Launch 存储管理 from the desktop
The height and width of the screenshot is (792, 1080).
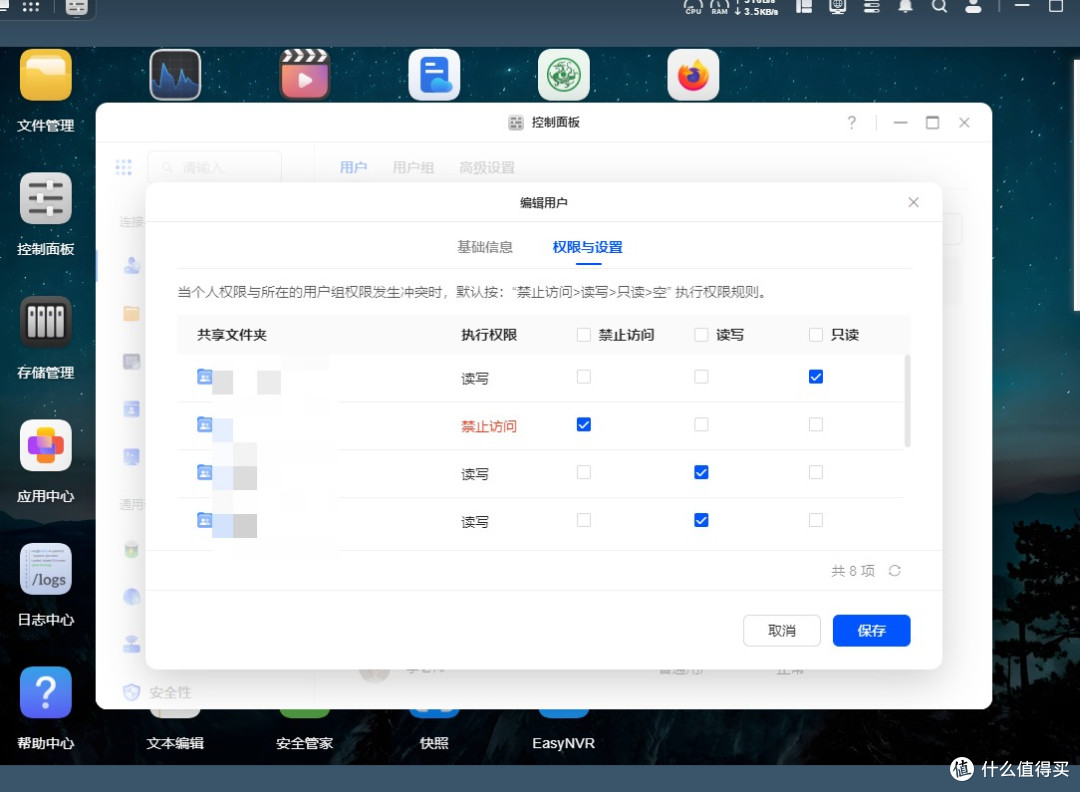45,322
